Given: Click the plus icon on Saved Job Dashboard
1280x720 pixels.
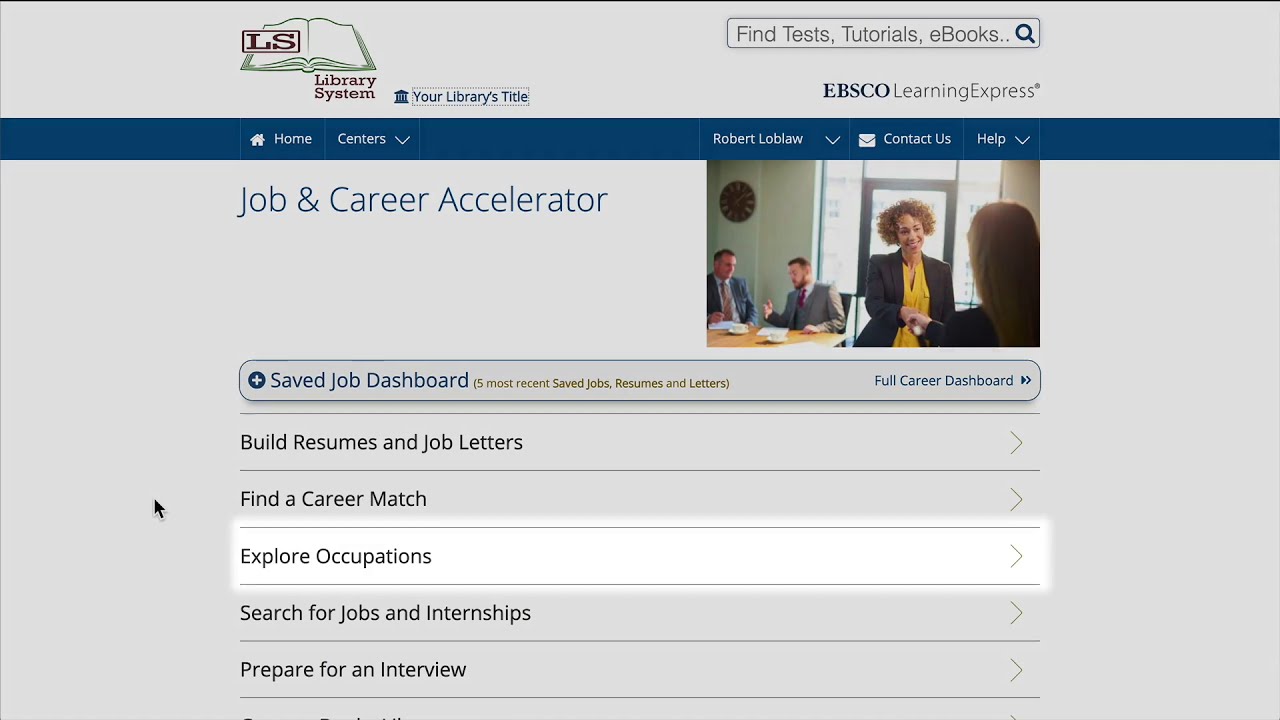Looking at the screenshot, I should (x=257, y=380).
